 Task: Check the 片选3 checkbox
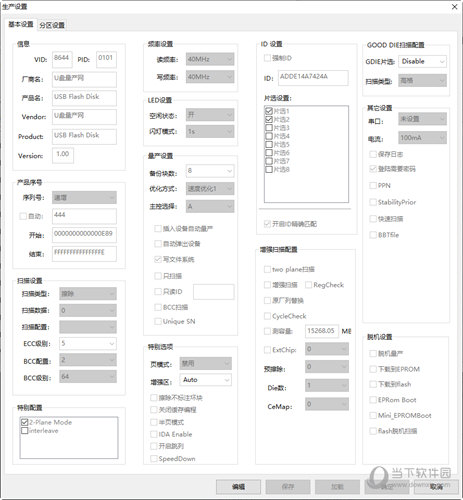269,127
